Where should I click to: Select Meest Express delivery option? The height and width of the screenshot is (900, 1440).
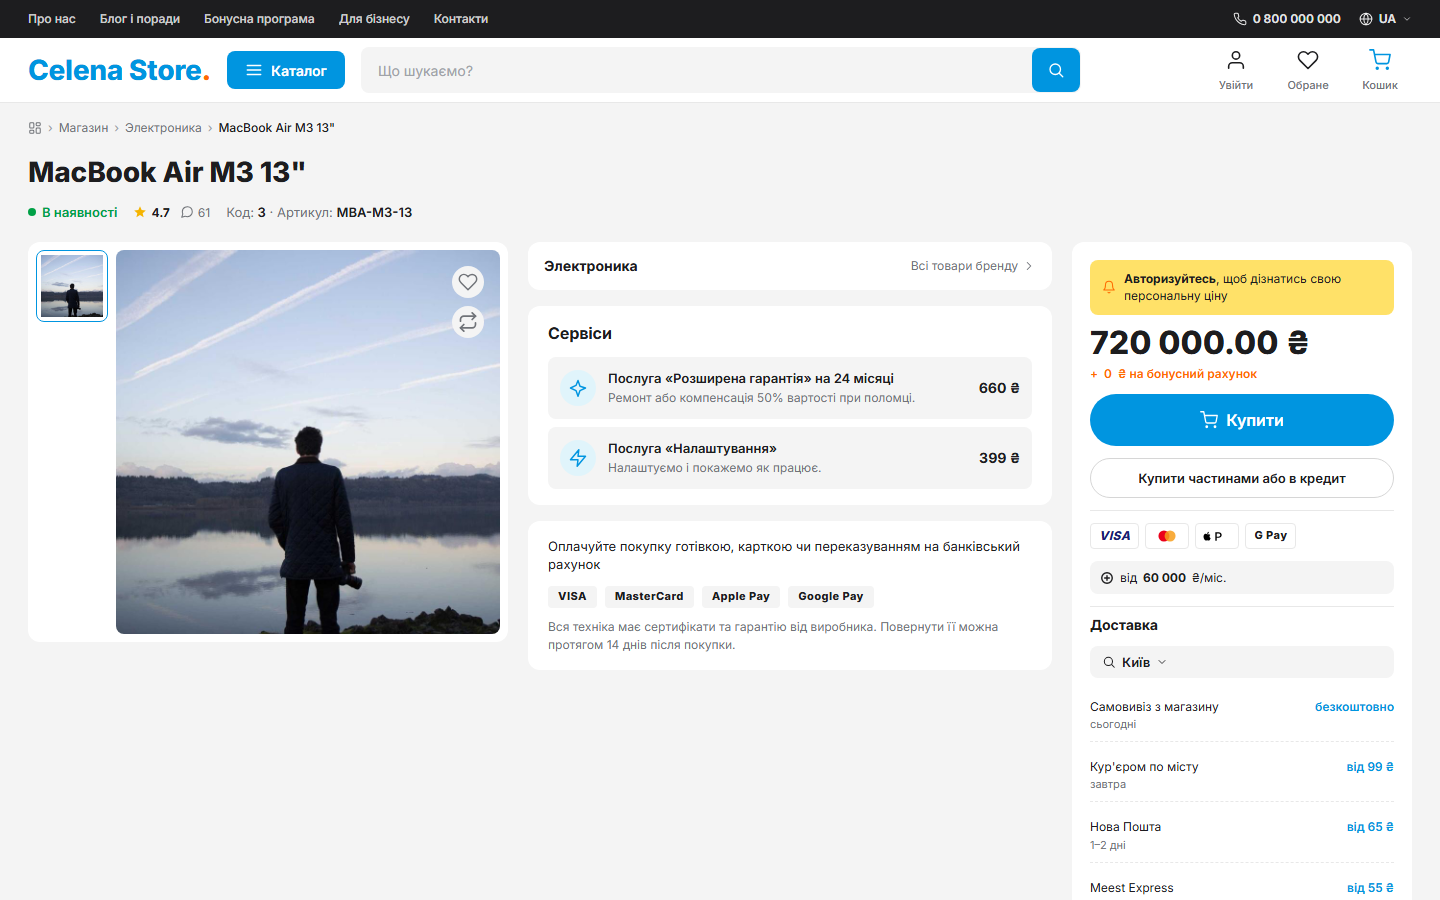(1242, 888)
